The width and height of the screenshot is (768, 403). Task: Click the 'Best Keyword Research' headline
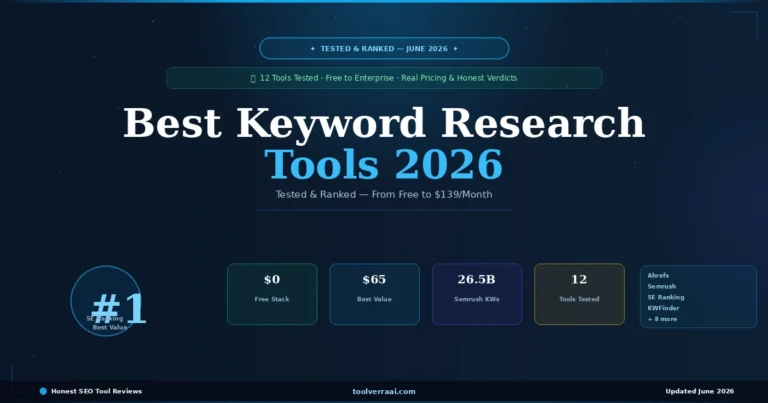click(x=384, y=123)
